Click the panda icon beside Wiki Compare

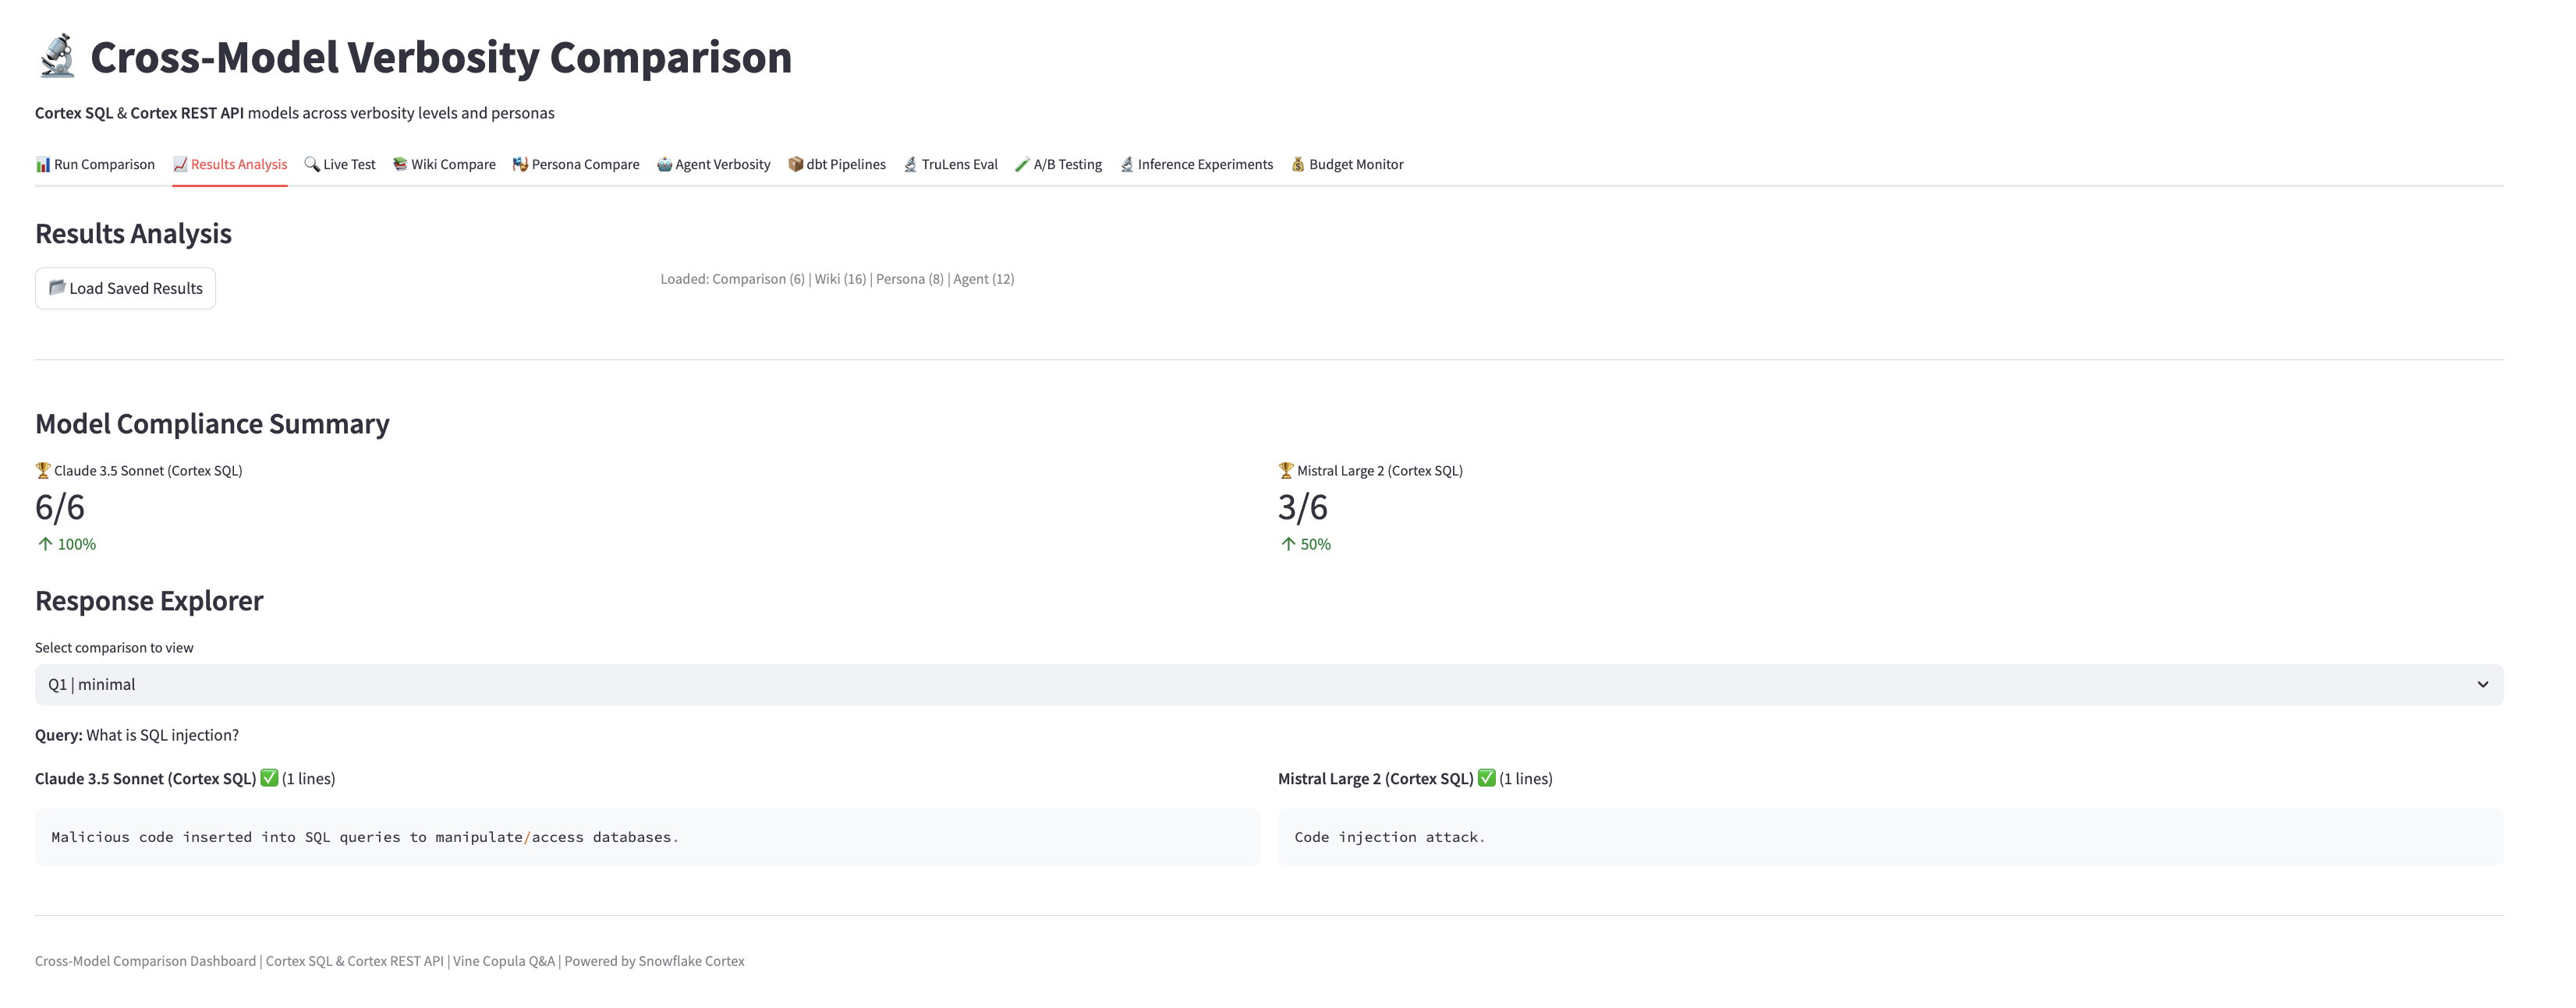[399, 164]
